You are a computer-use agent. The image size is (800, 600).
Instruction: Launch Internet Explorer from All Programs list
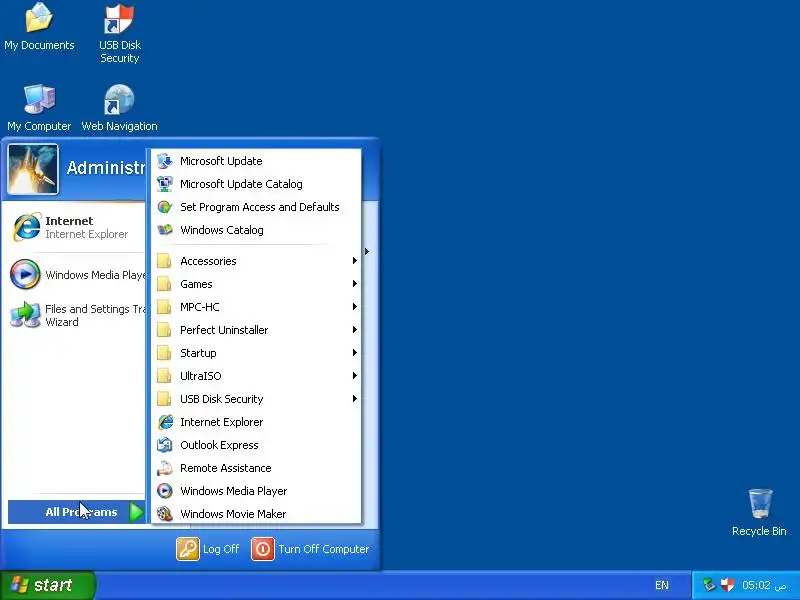[x=256, y=421]
